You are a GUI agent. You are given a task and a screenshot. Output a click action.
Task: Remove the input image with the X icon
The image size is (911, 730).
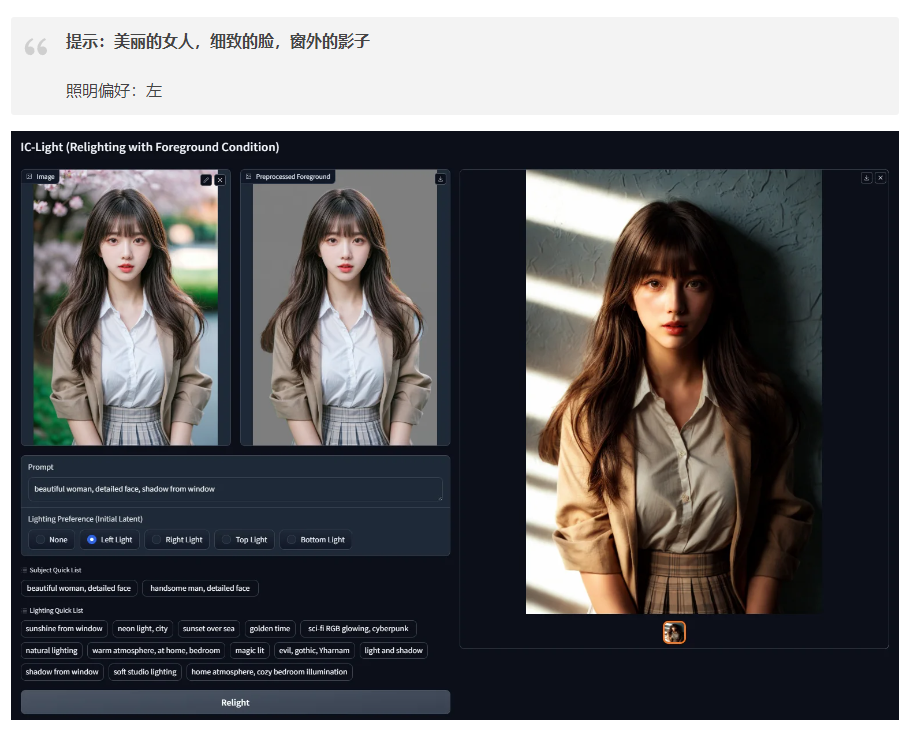[x=220, y=180]
